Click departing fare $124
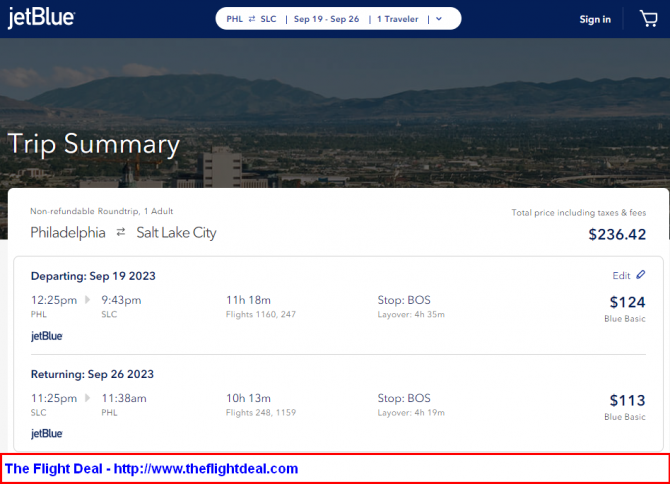Screen dimensions: 670x484 point(627,302)
